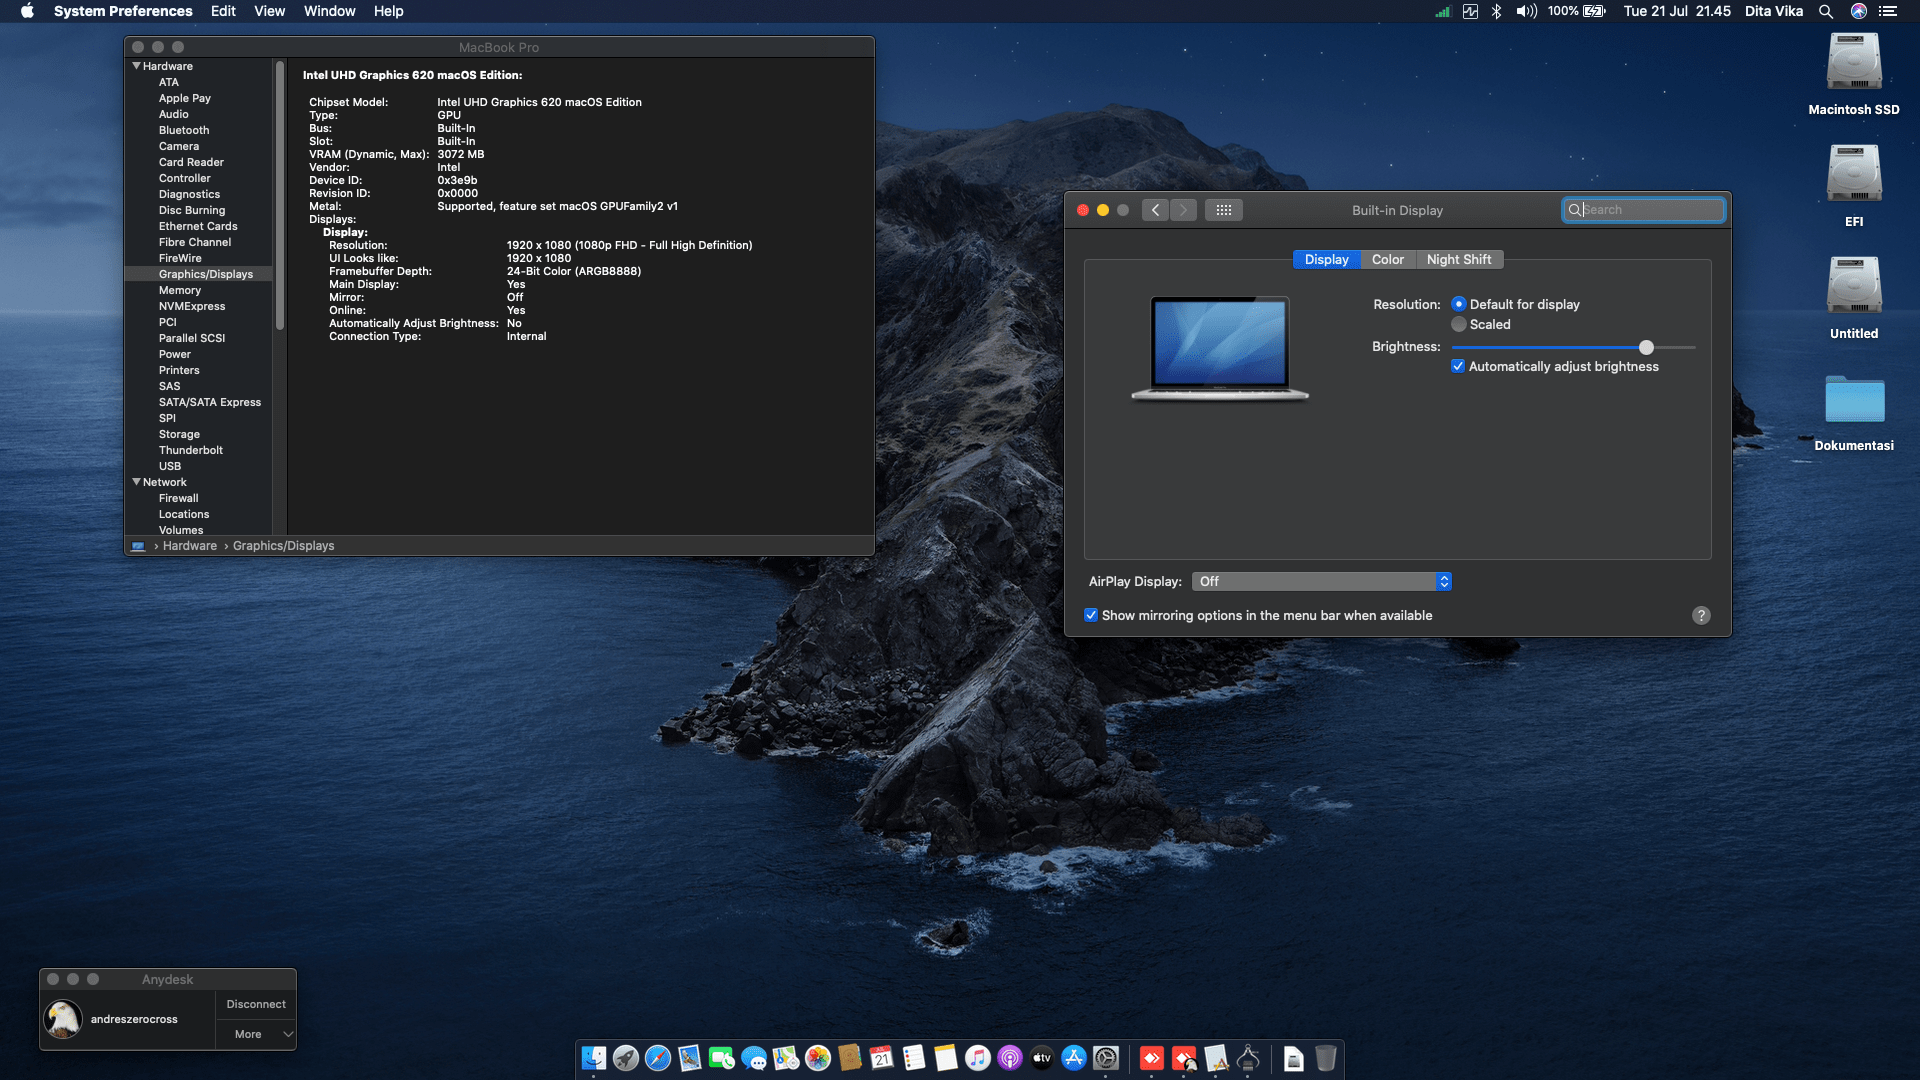Focus the System Preferences search field
The image size is (1920, 1080).
click(x=1644, y=210)
